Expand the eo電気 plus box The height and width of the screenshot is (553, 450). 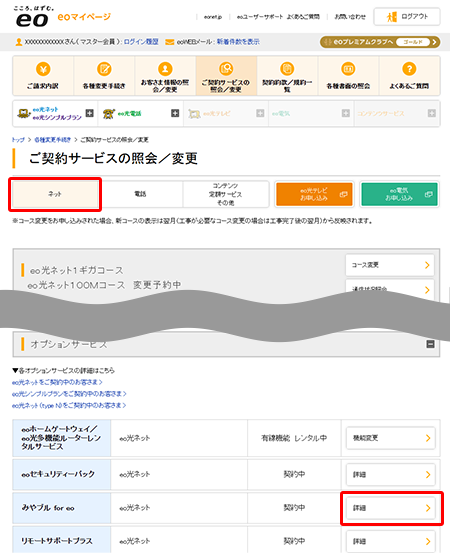346,113
